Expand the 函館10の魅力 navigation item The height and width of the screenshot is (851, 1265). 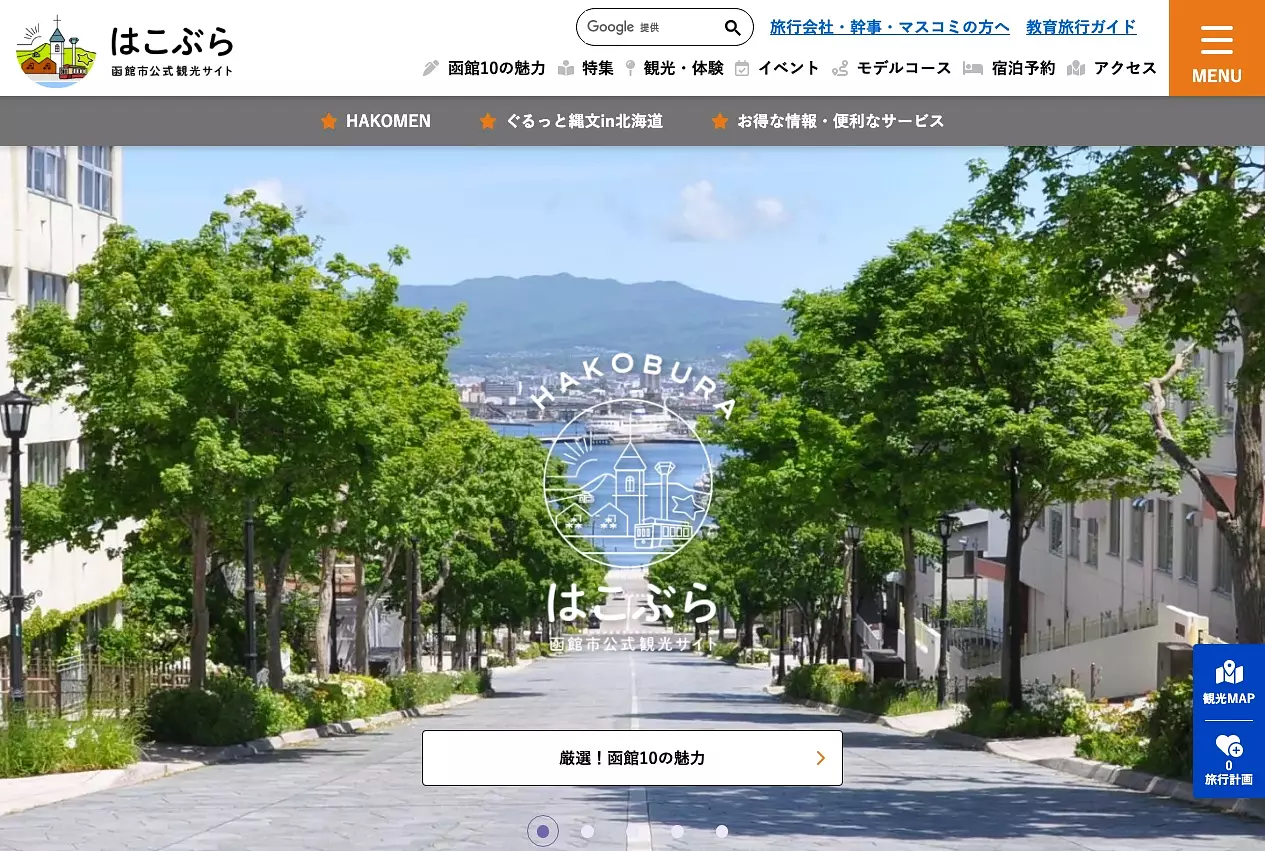[x=496, y=68]
